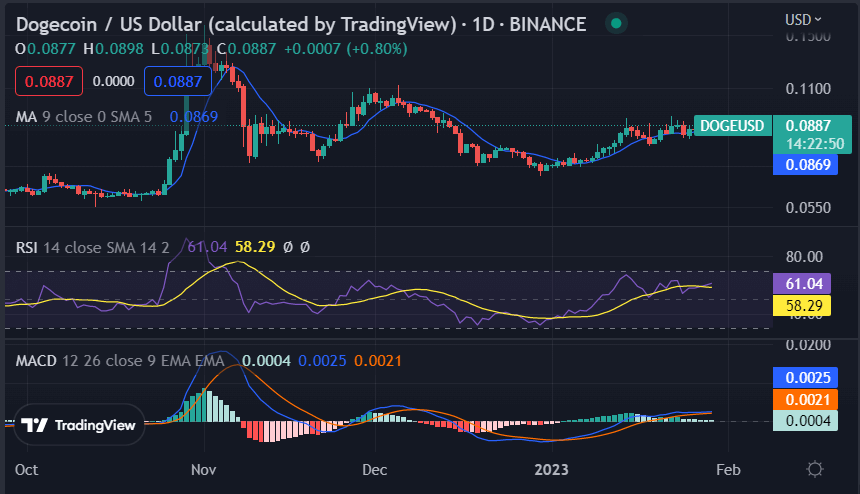This screenshot has width=860, height=494.
Task: Click the 2023 label on time axis
Action: tap(549, 469)
